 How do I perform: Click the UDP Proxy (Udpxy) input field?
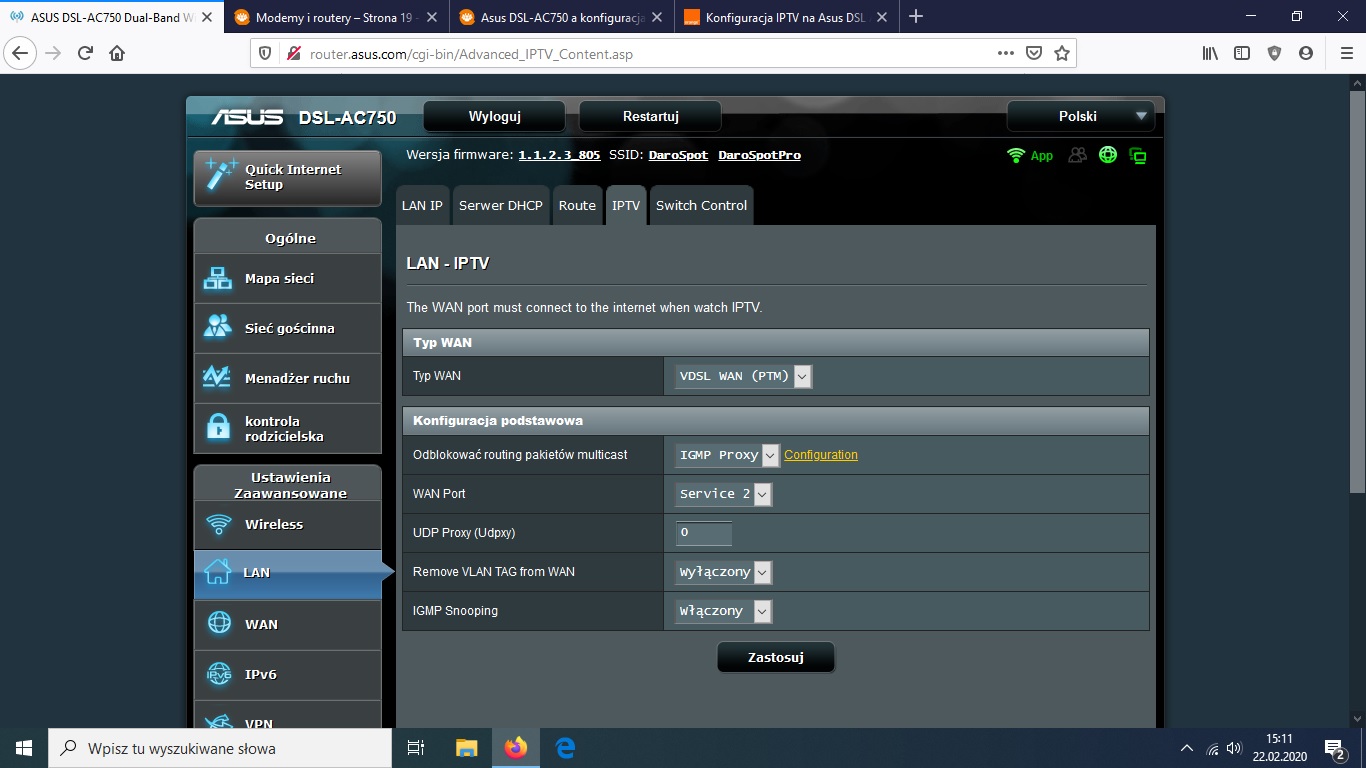(x=703, y=533)
